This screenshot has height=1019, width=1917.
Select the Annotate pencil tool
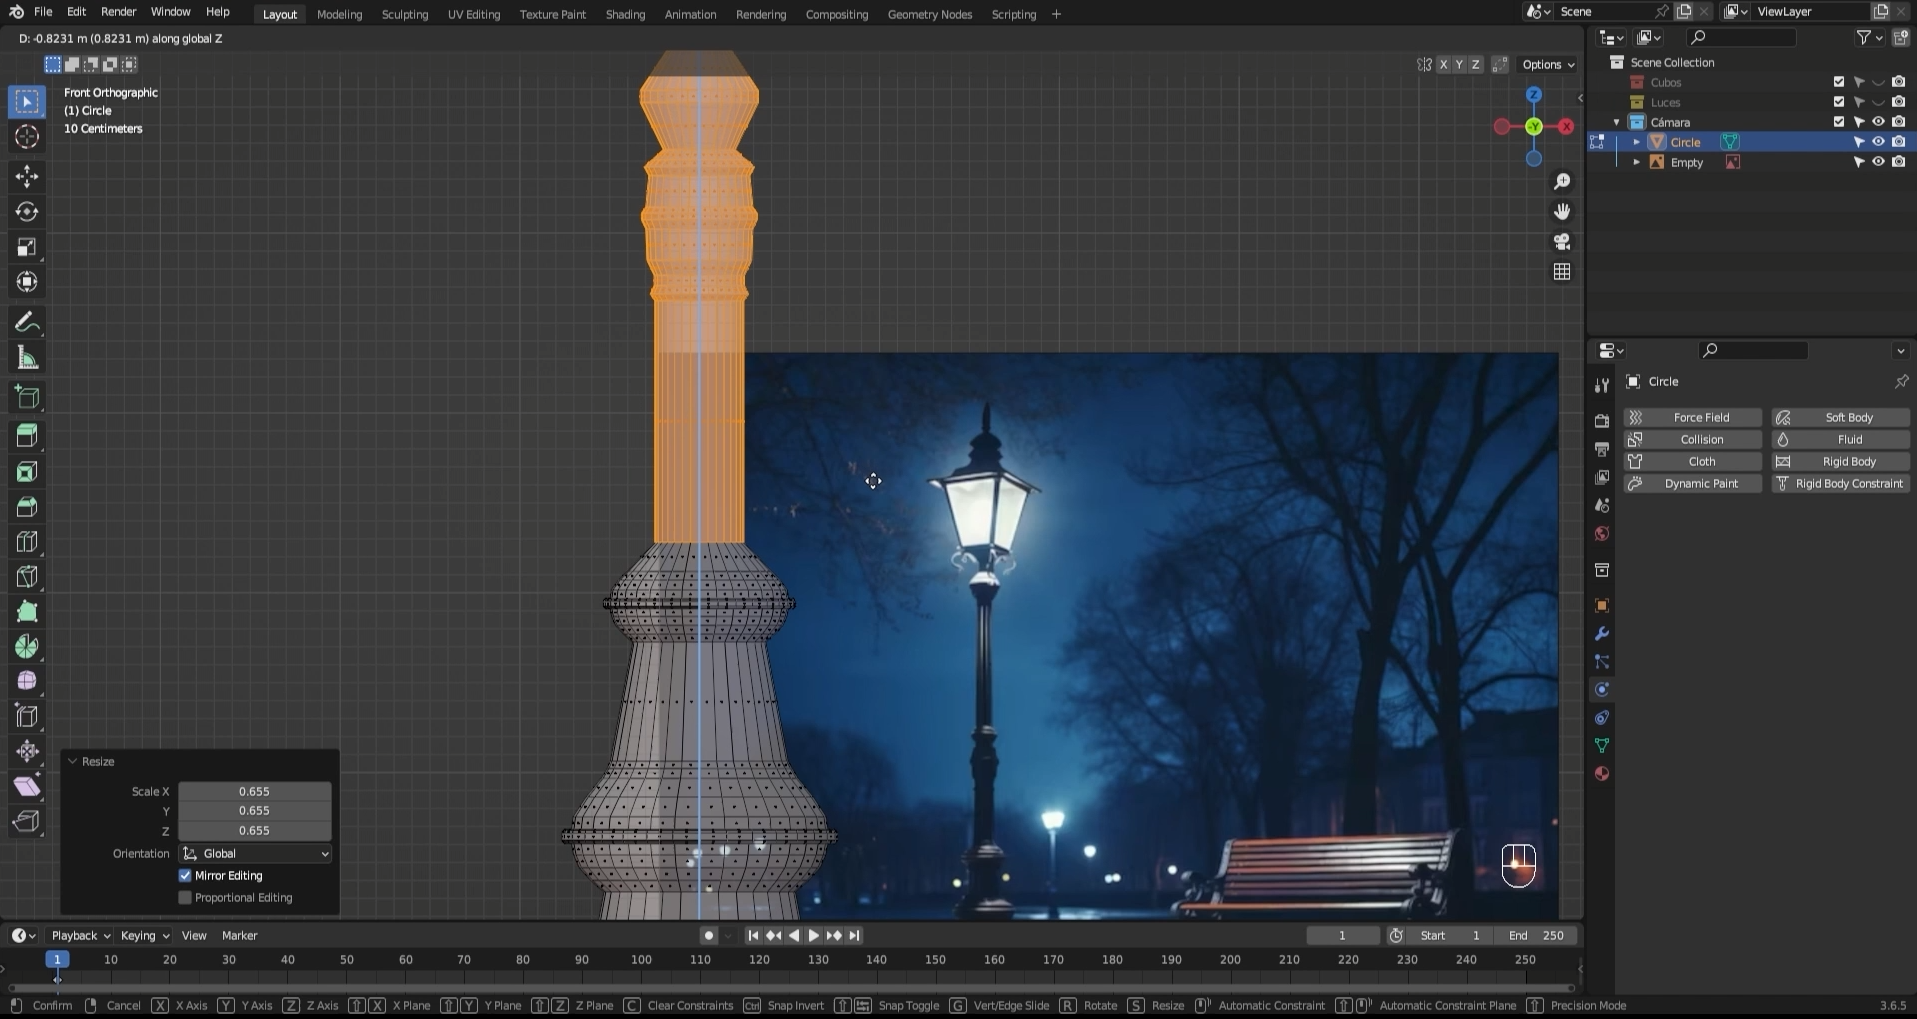coord(27,322)
